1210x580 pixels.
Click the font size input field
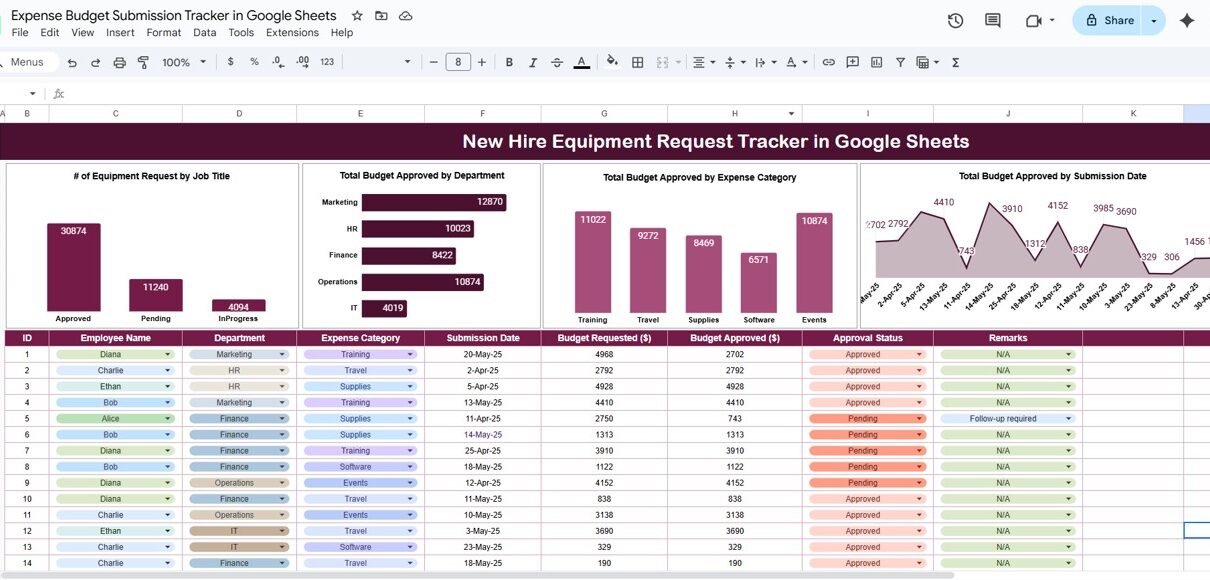click(457, 62)
